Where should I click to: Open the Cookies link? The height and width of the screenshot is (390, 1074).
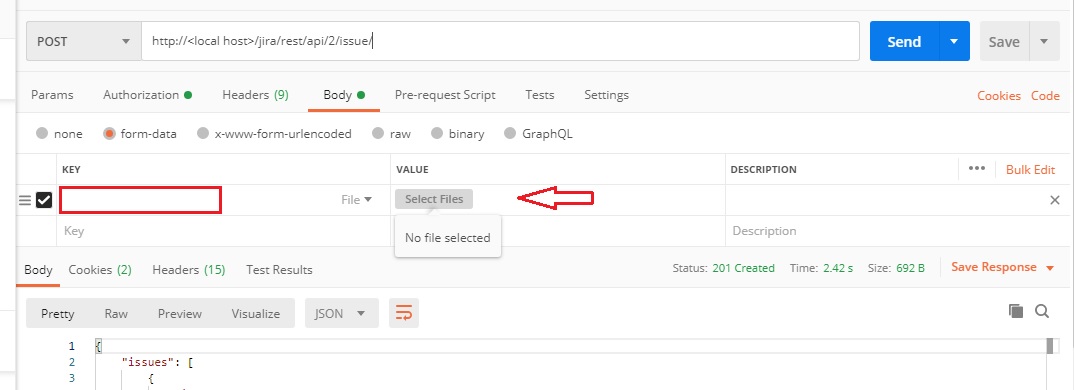999,96
